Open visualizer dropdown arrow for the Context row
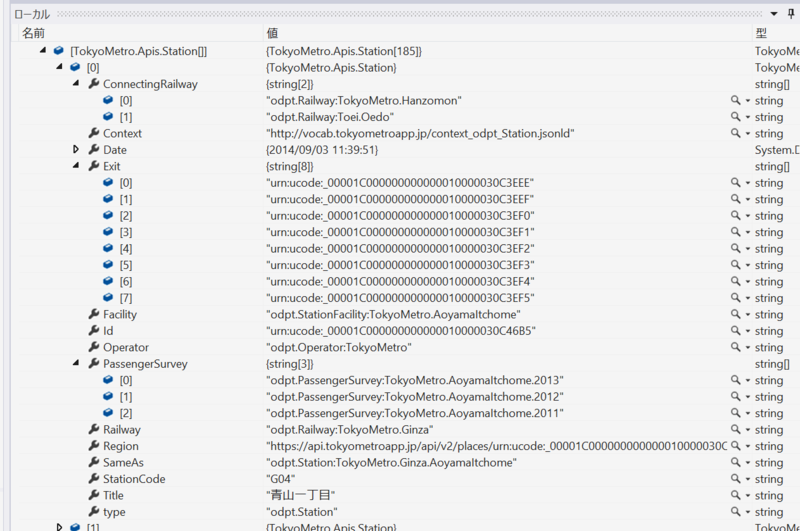Image resolution: width=800 pixels, height=531 pixels. (747, 134)
